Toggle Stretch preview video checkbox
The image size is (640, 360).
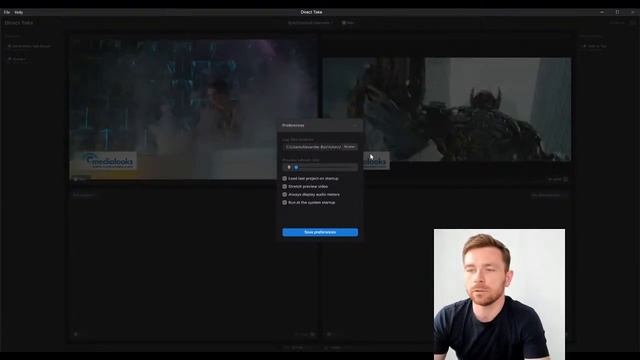tap(284, 187)
